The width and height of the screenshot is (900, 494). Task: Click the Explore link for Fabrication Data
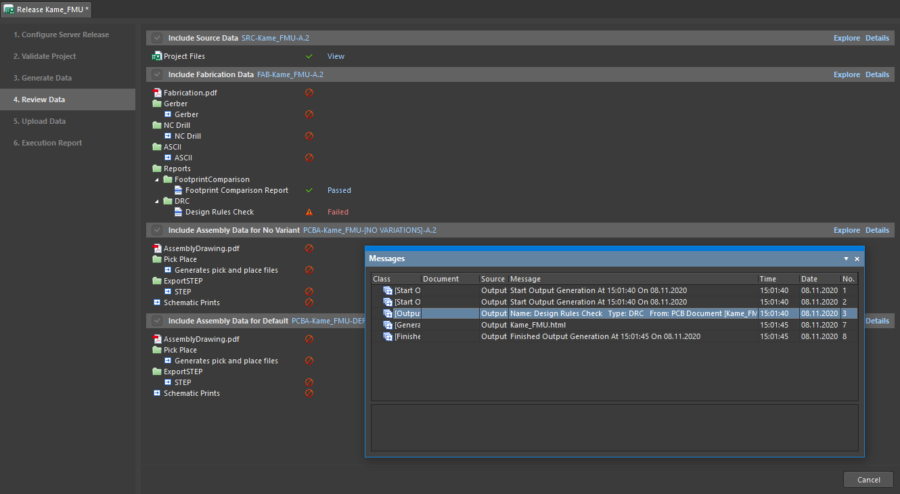(846, 75)
